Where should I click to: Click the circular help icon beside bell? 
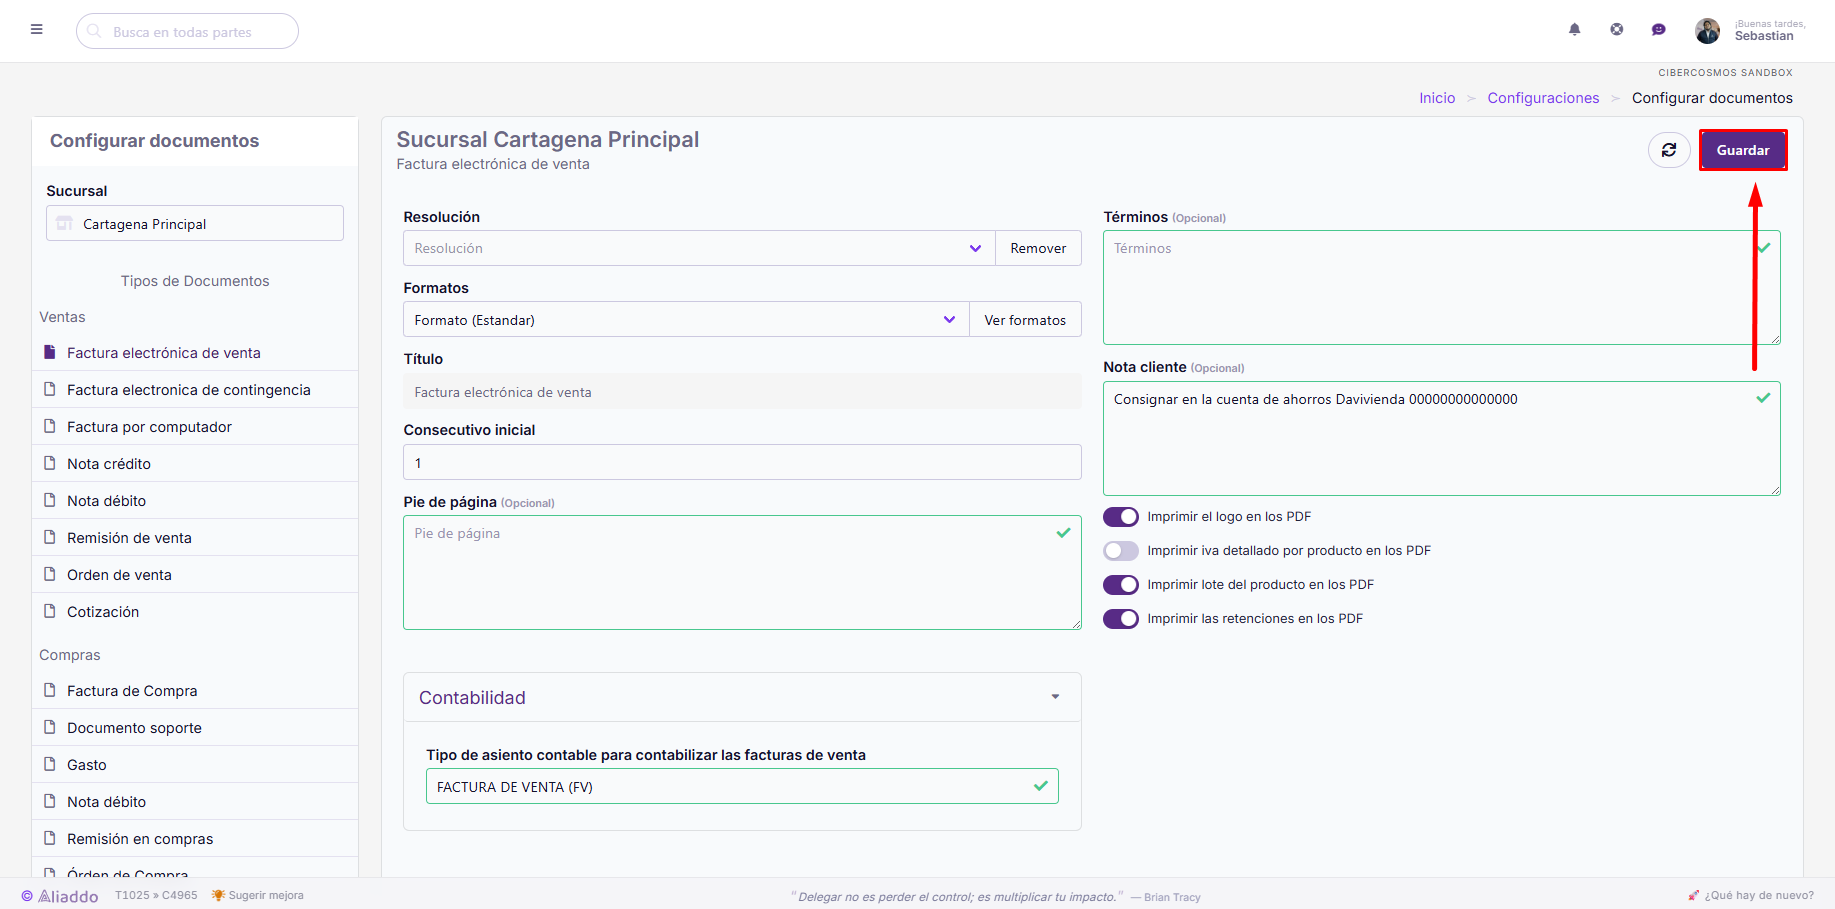point(1617,30)
